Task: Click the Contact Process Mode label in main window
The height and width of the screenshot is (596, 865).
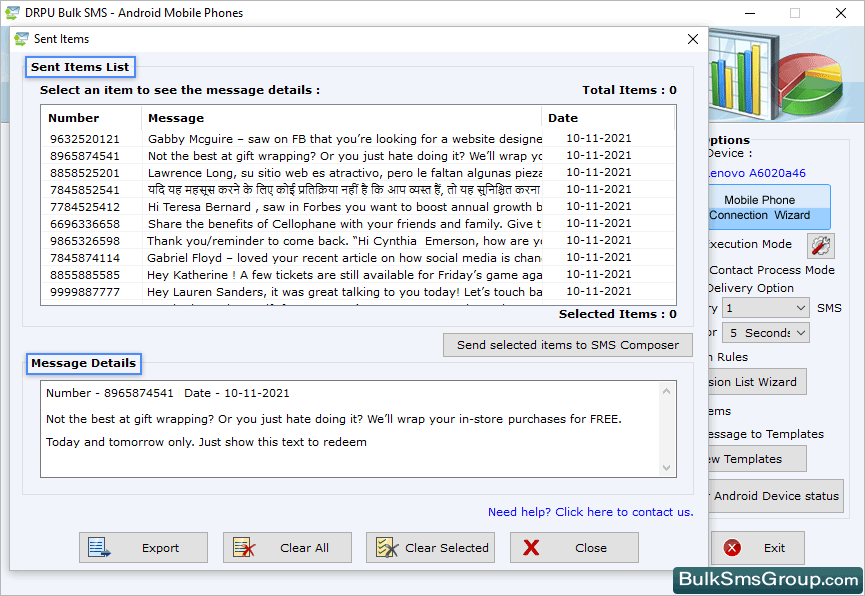Action: 772,270
